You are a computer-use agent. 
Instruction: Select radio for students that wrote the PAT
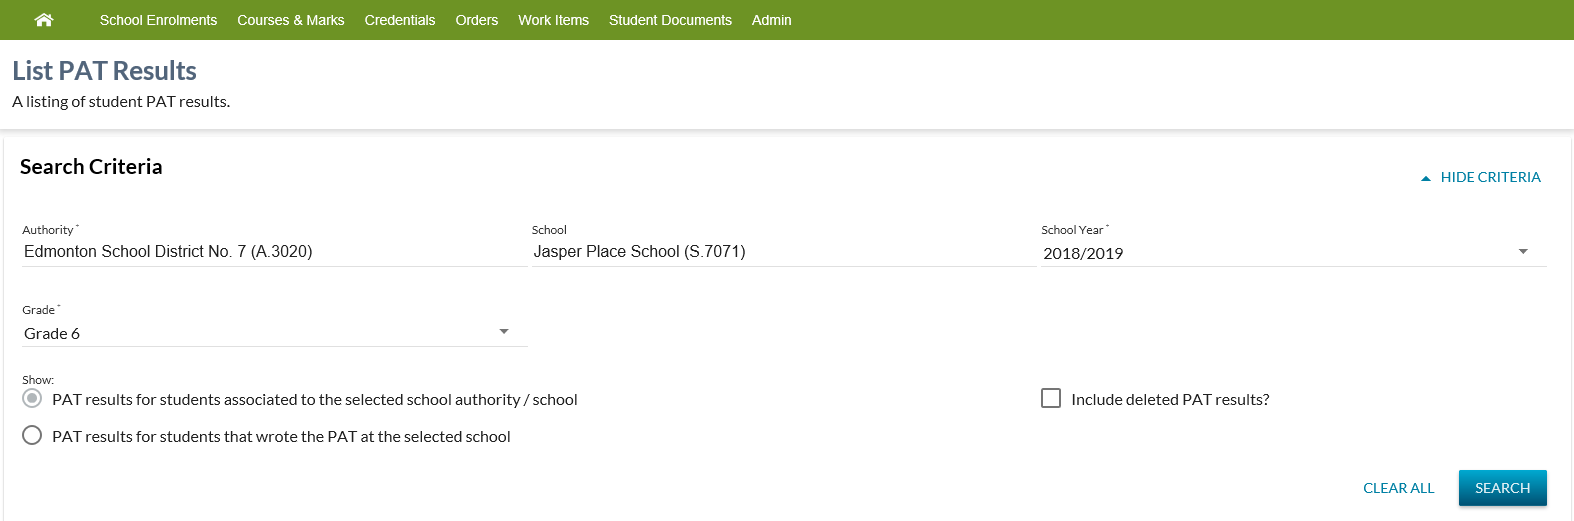tap(32, 435)
